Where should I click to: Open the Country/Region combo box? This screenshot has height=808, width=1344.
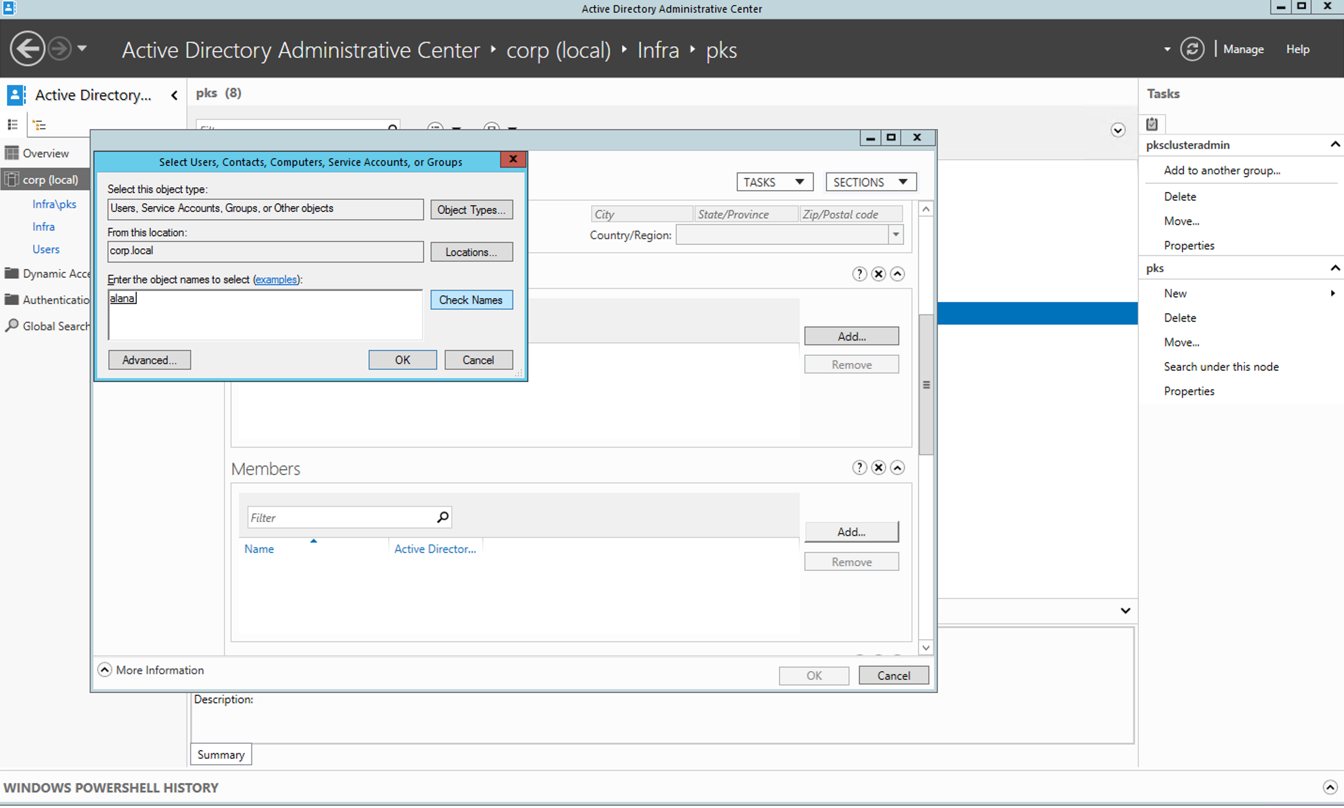click(x=789, y=235)
